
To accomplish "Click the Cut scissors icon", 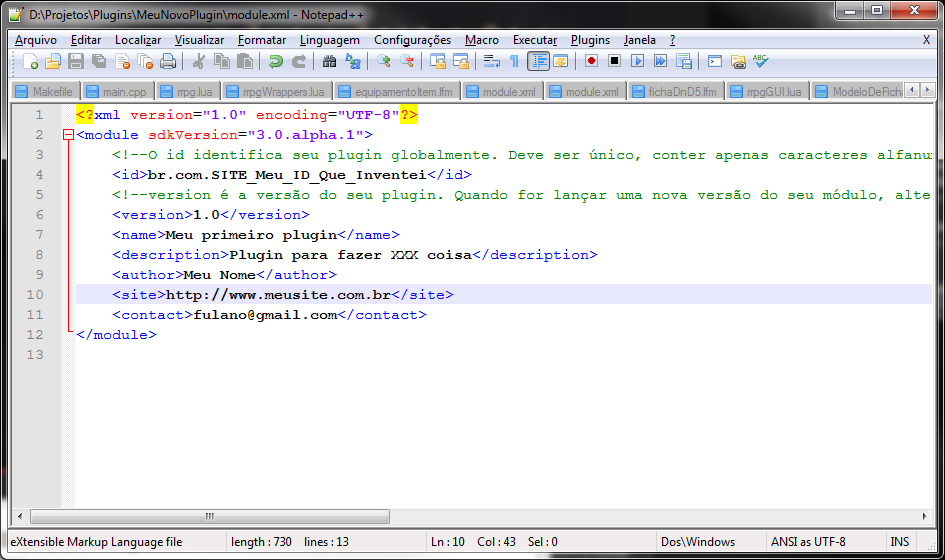I will click(199, 62).
